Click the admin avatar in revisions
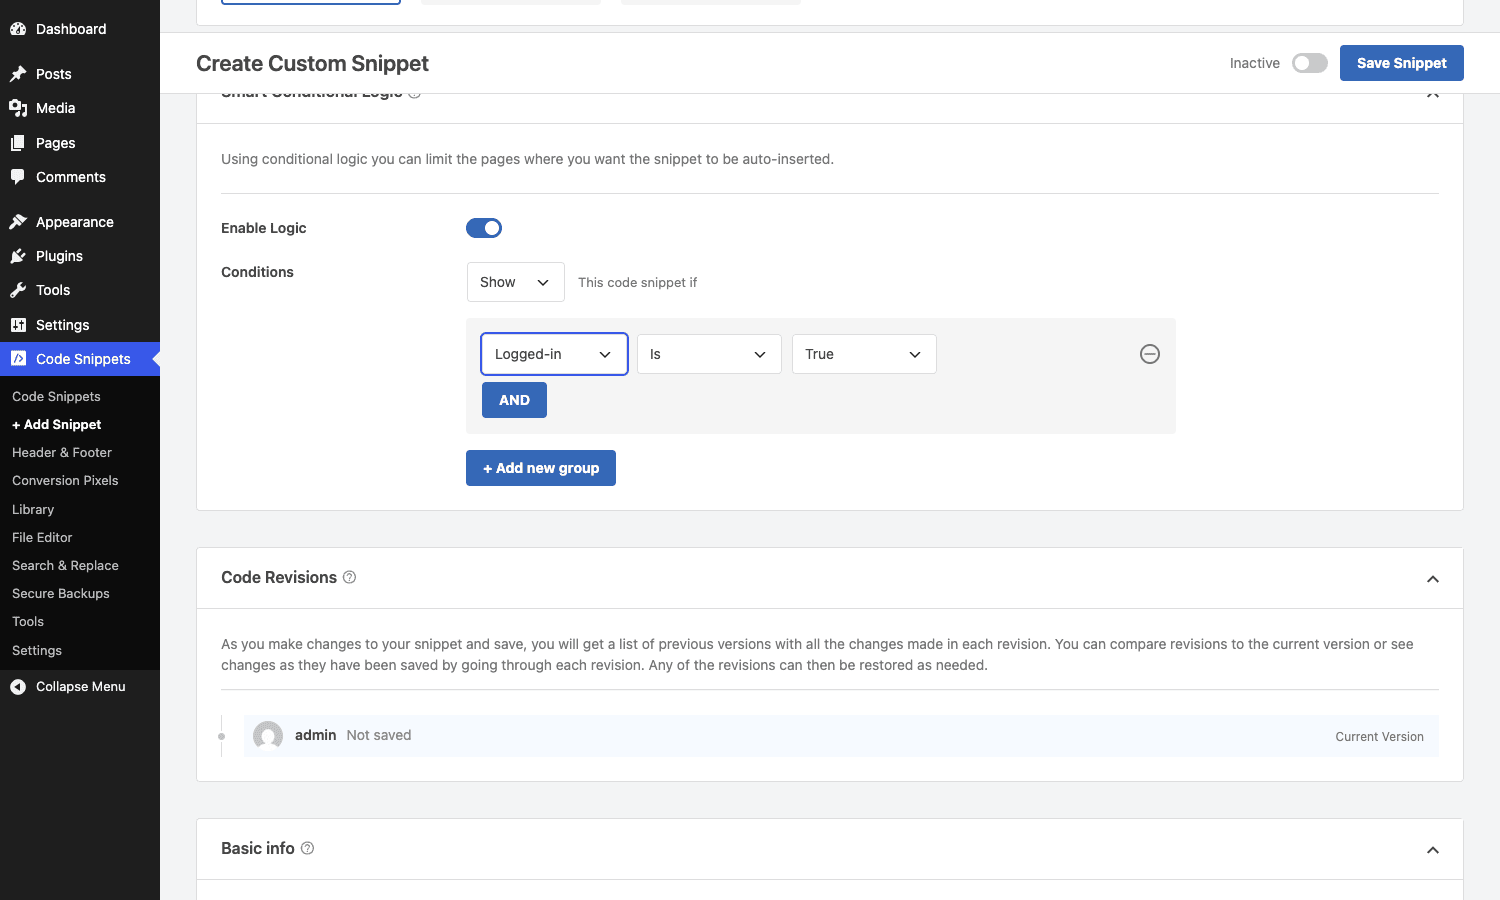 coord(268,736)
